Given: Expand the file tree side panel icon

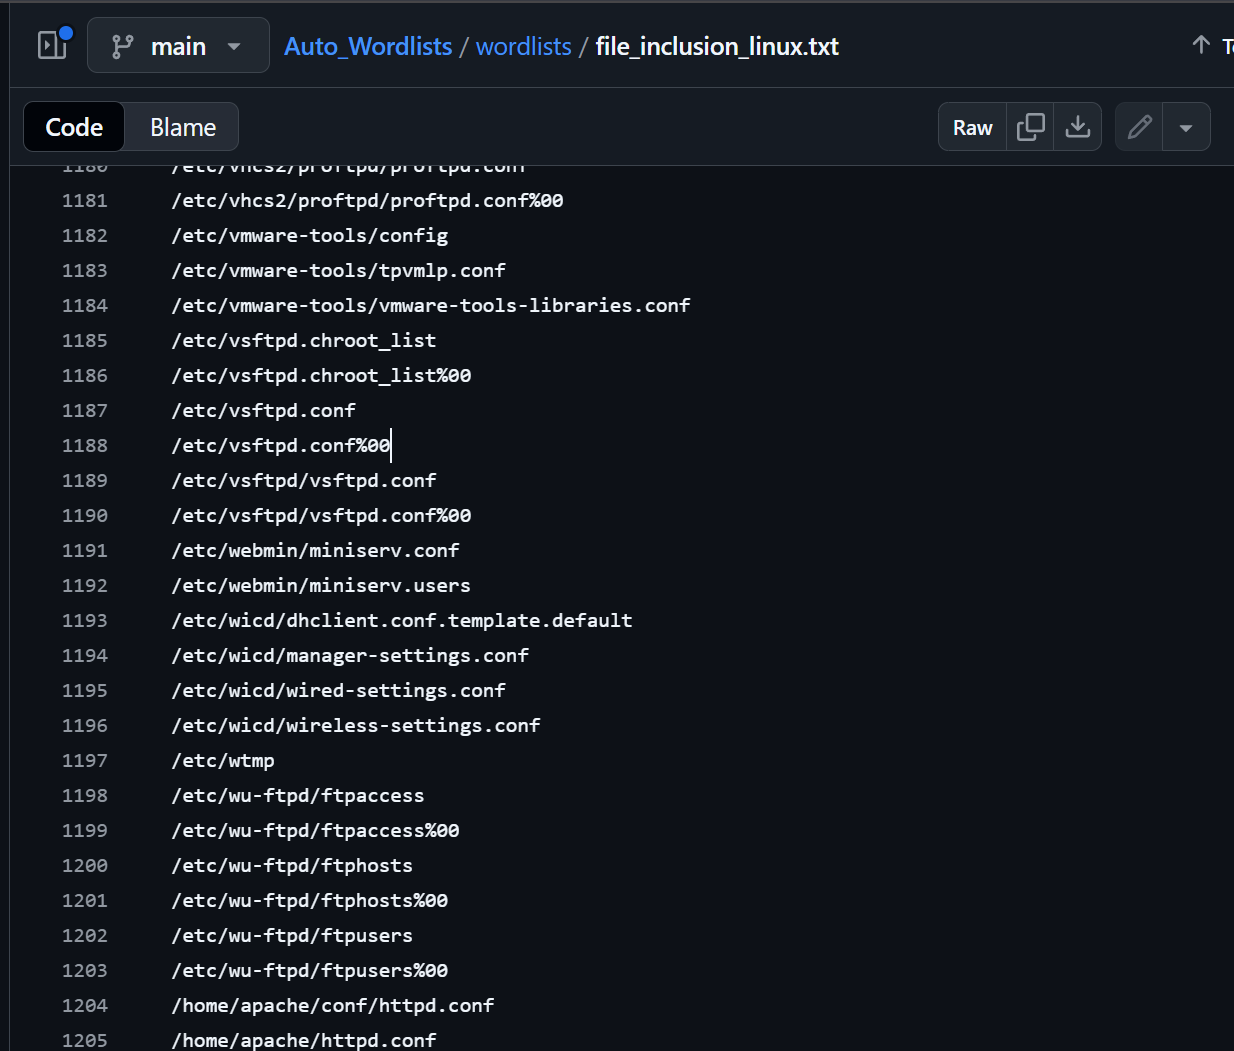Looking at the screenshot, I should (52, 45).
